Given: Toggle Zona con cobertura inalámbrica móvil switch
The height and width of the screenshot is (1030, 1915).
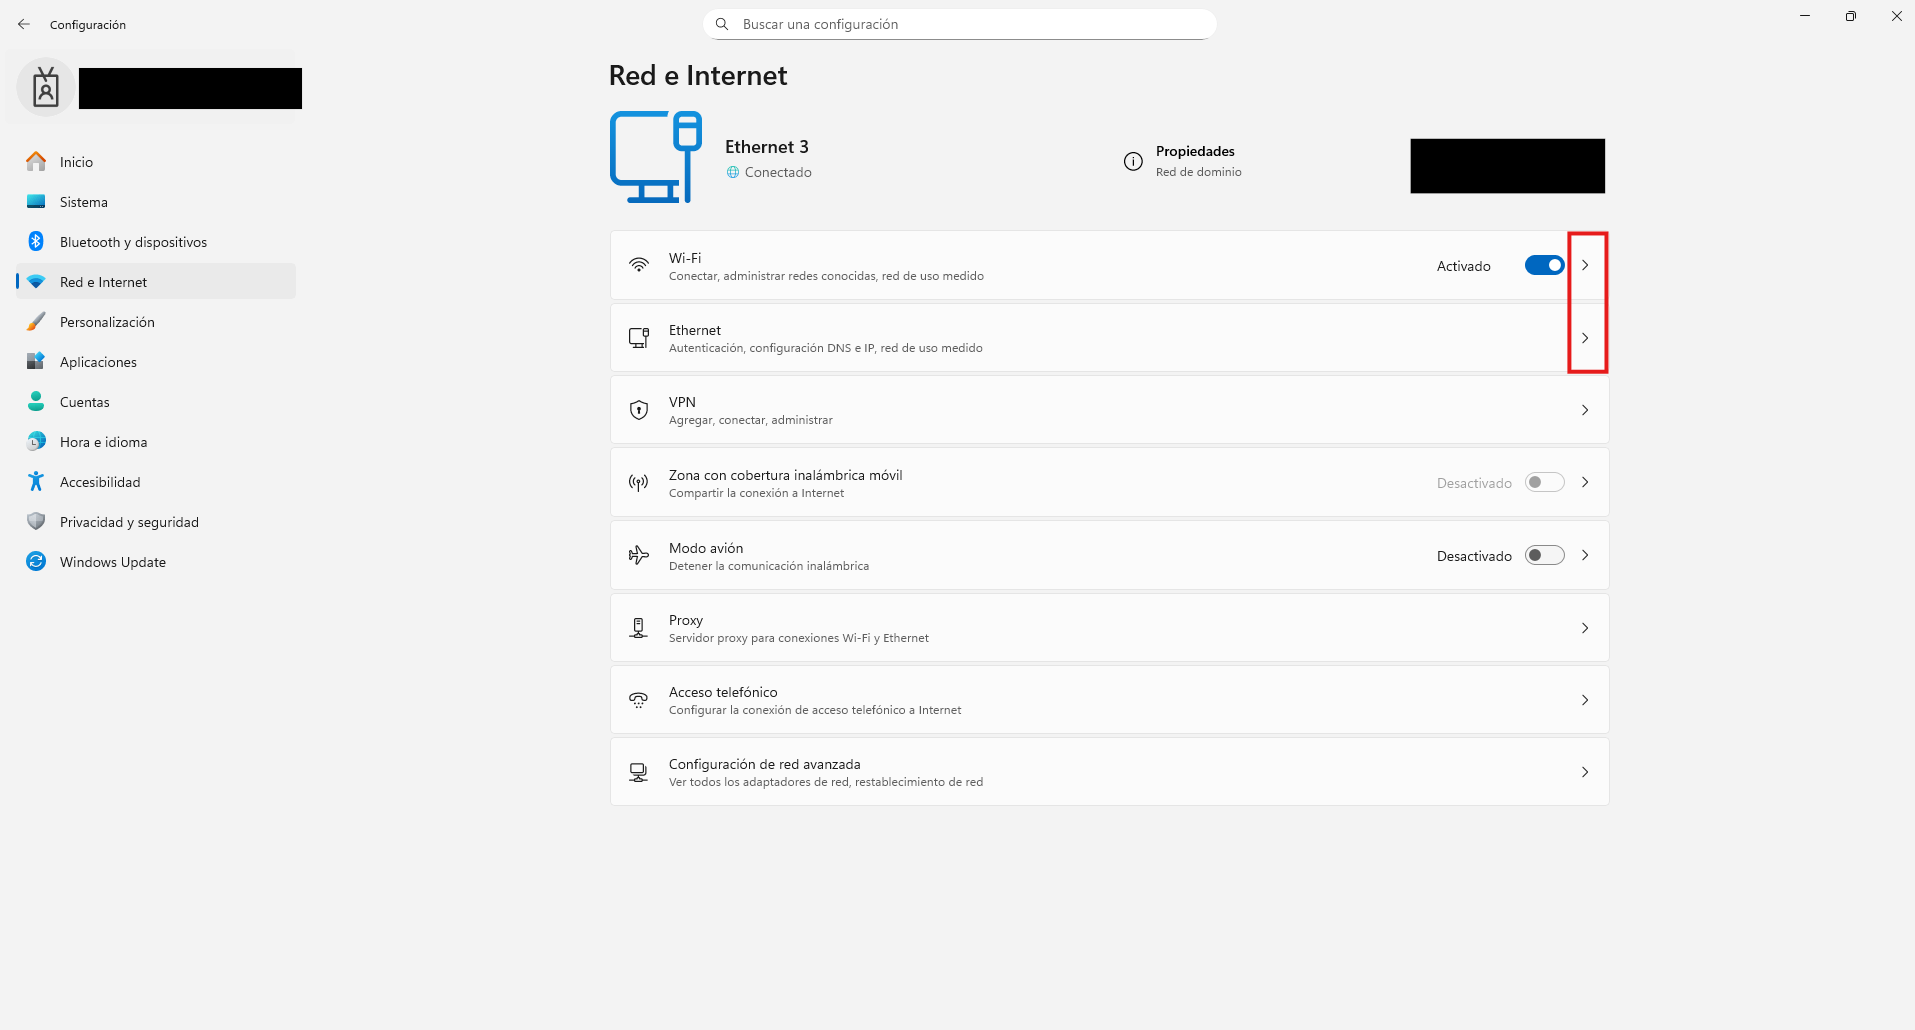Looking at the screenshot, I should [x=1544, y=482].
